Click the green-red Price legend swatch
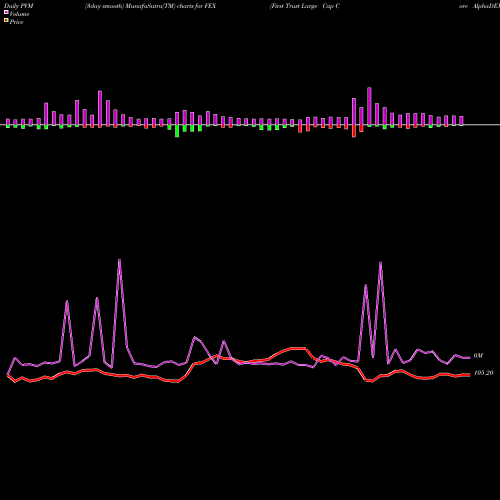 [6, 21]
